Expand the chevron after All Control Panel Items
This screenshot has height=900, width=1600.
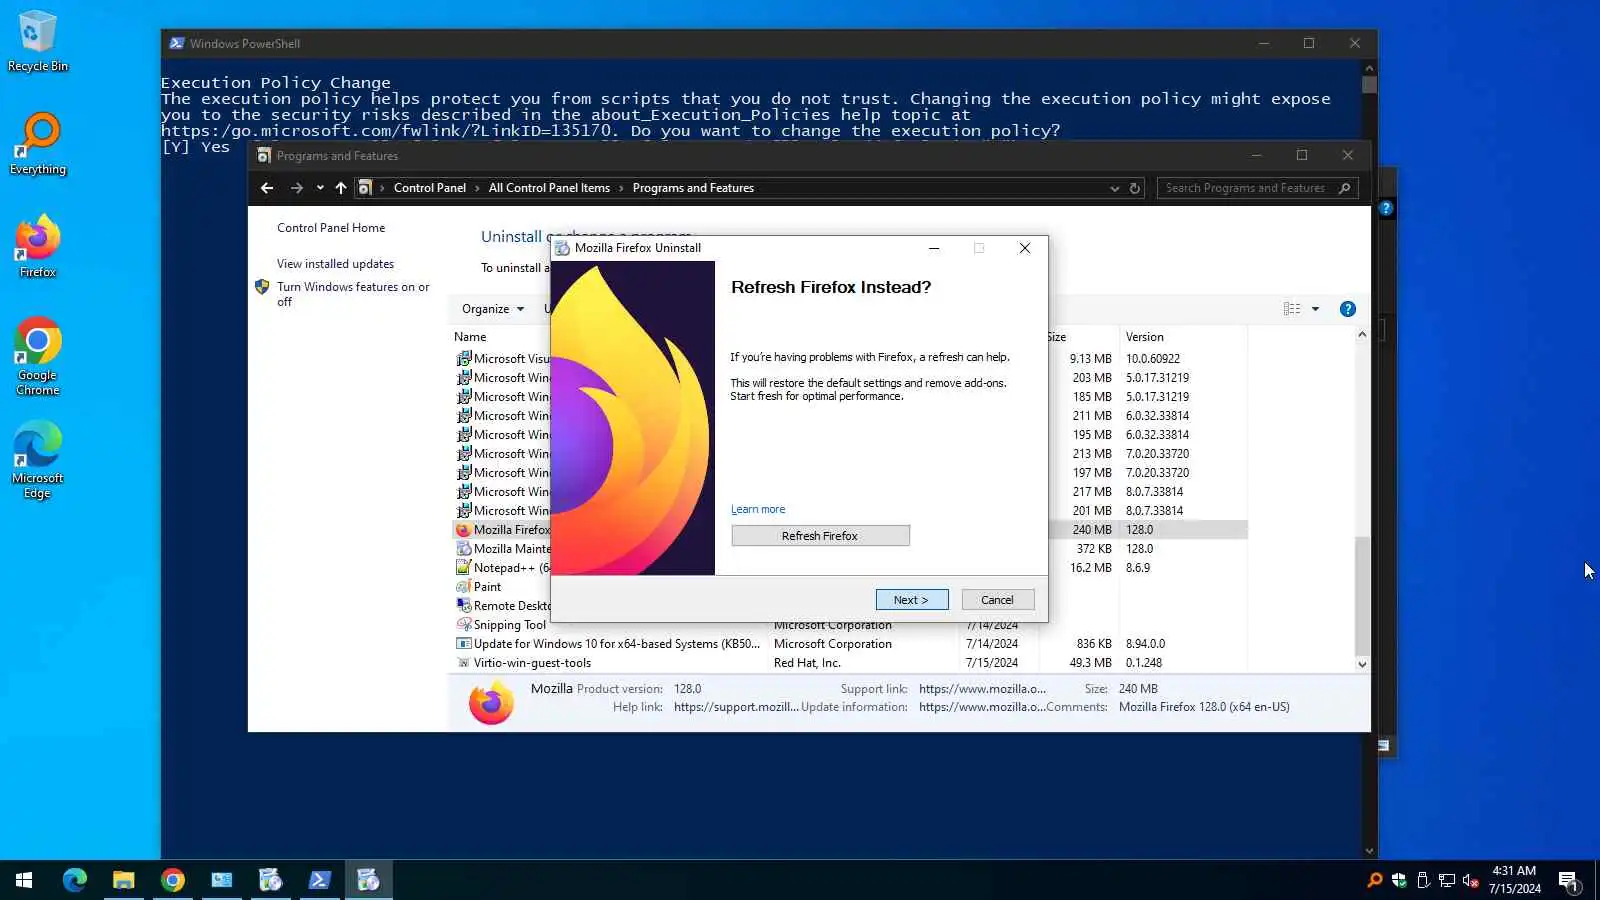click(x=621, y=188)
